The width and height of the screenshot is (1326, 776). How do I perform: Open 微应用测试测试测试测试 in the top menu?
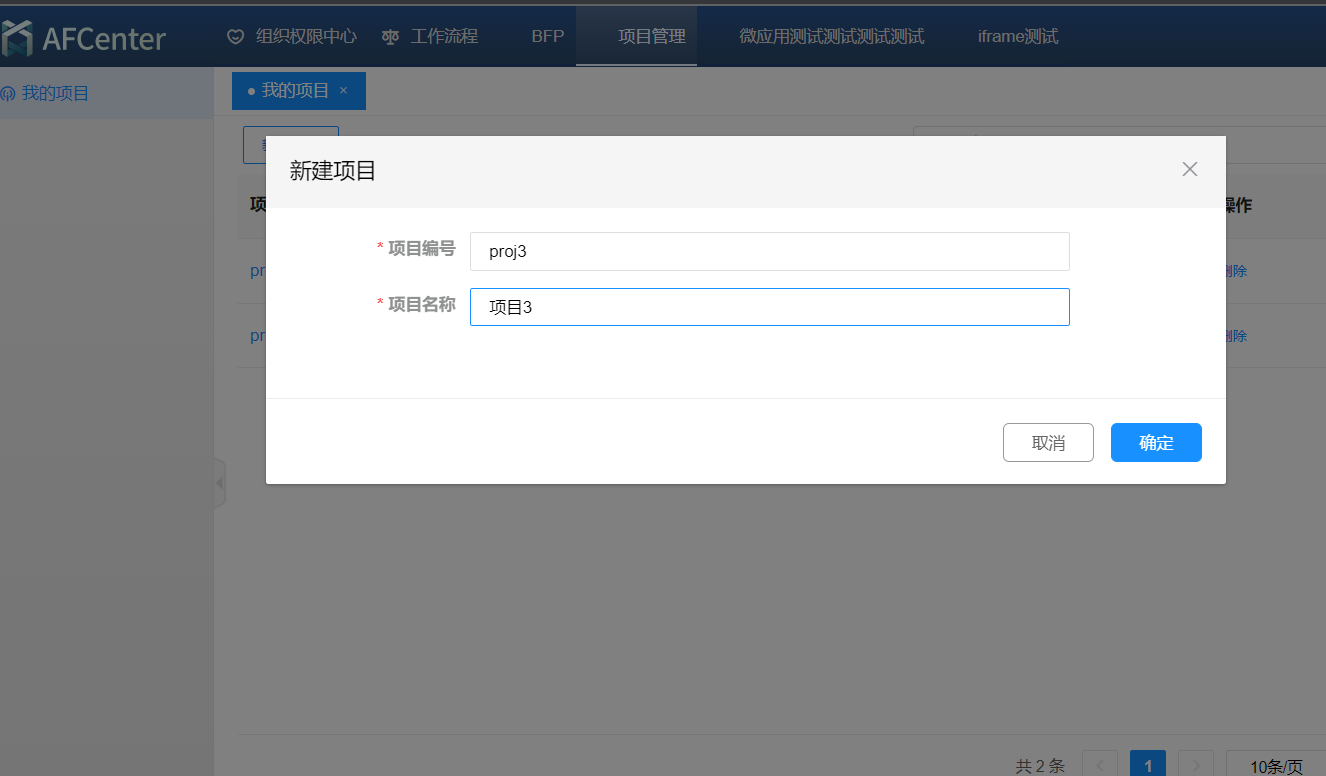click(831, 37)
